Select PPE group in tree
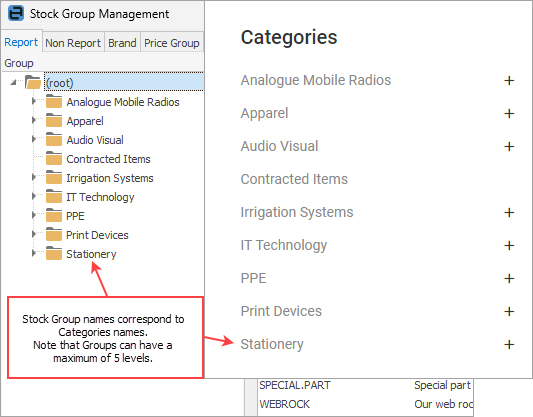 (75, 216)
